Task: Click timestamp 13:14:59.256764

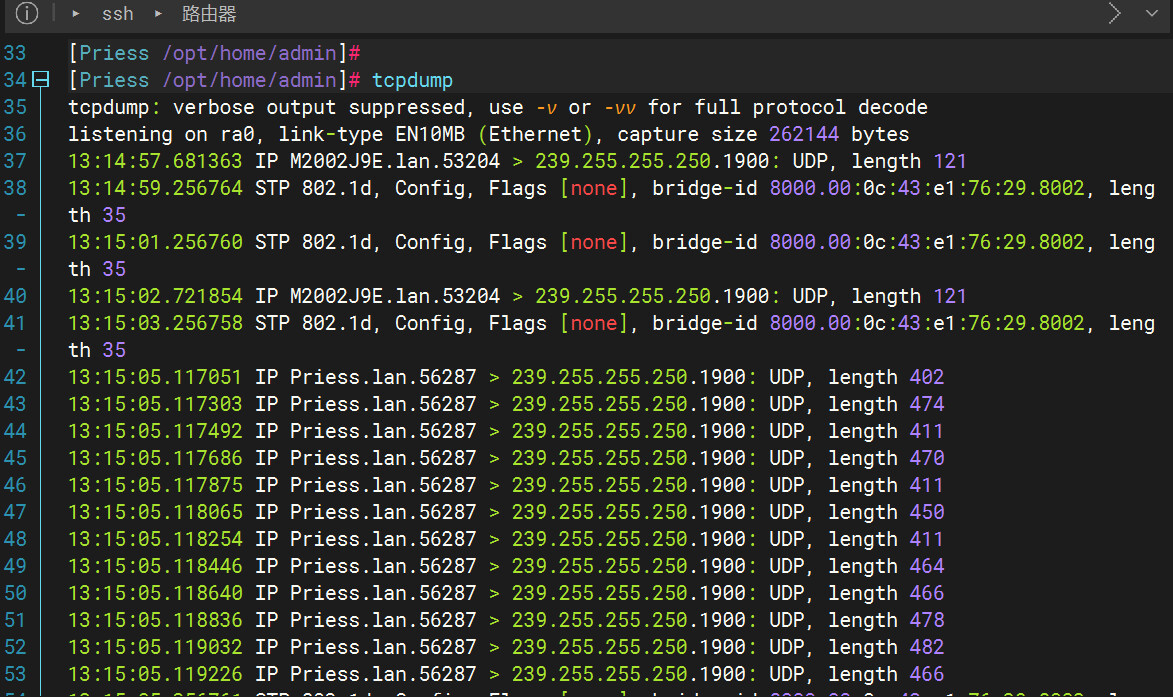Action: pyautogui.click(x=155, y=188)
